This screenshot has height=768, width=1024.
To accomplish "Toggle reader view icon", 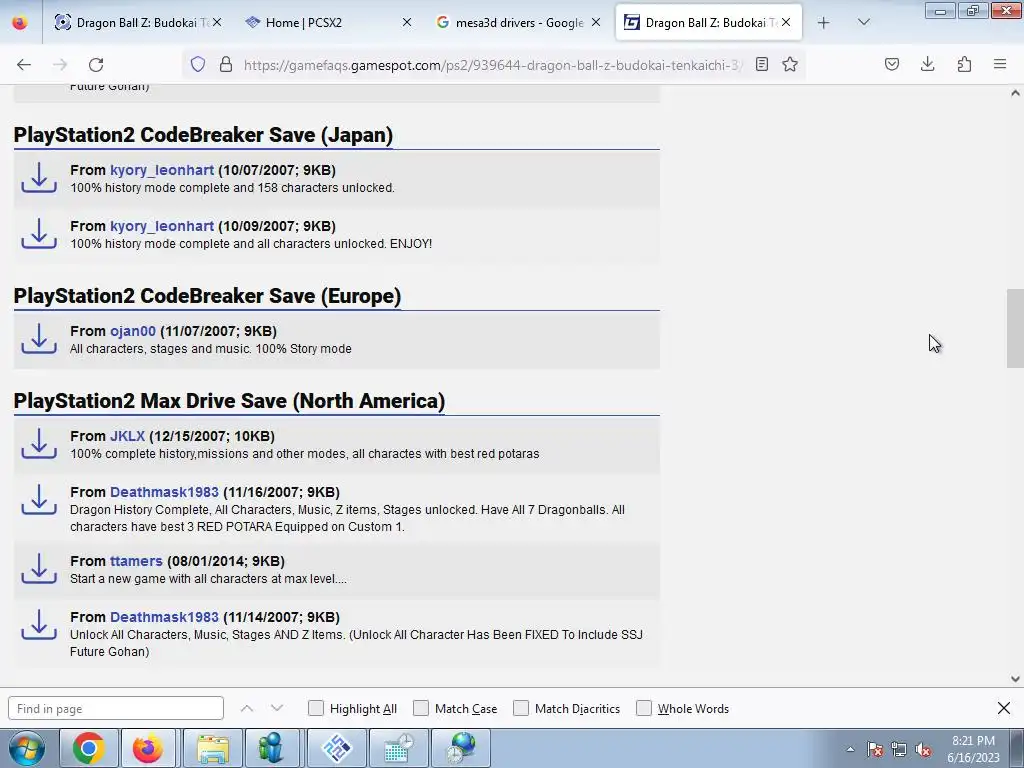I will [x=761, y=64].
